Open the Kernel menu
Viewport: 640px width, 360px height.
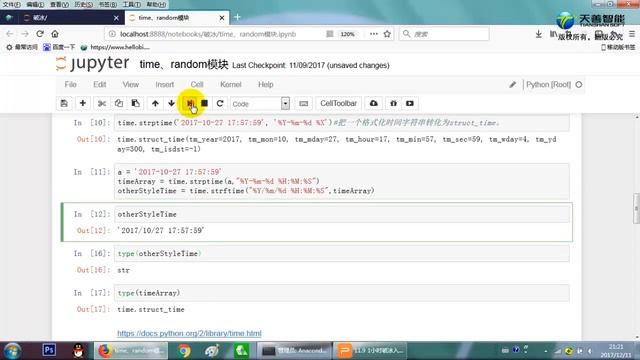pos(231,84)
